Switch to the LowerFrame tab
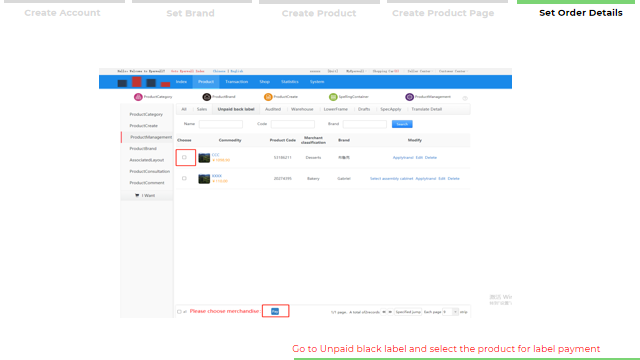Screen dimensions: 640x360 point(336,109)
